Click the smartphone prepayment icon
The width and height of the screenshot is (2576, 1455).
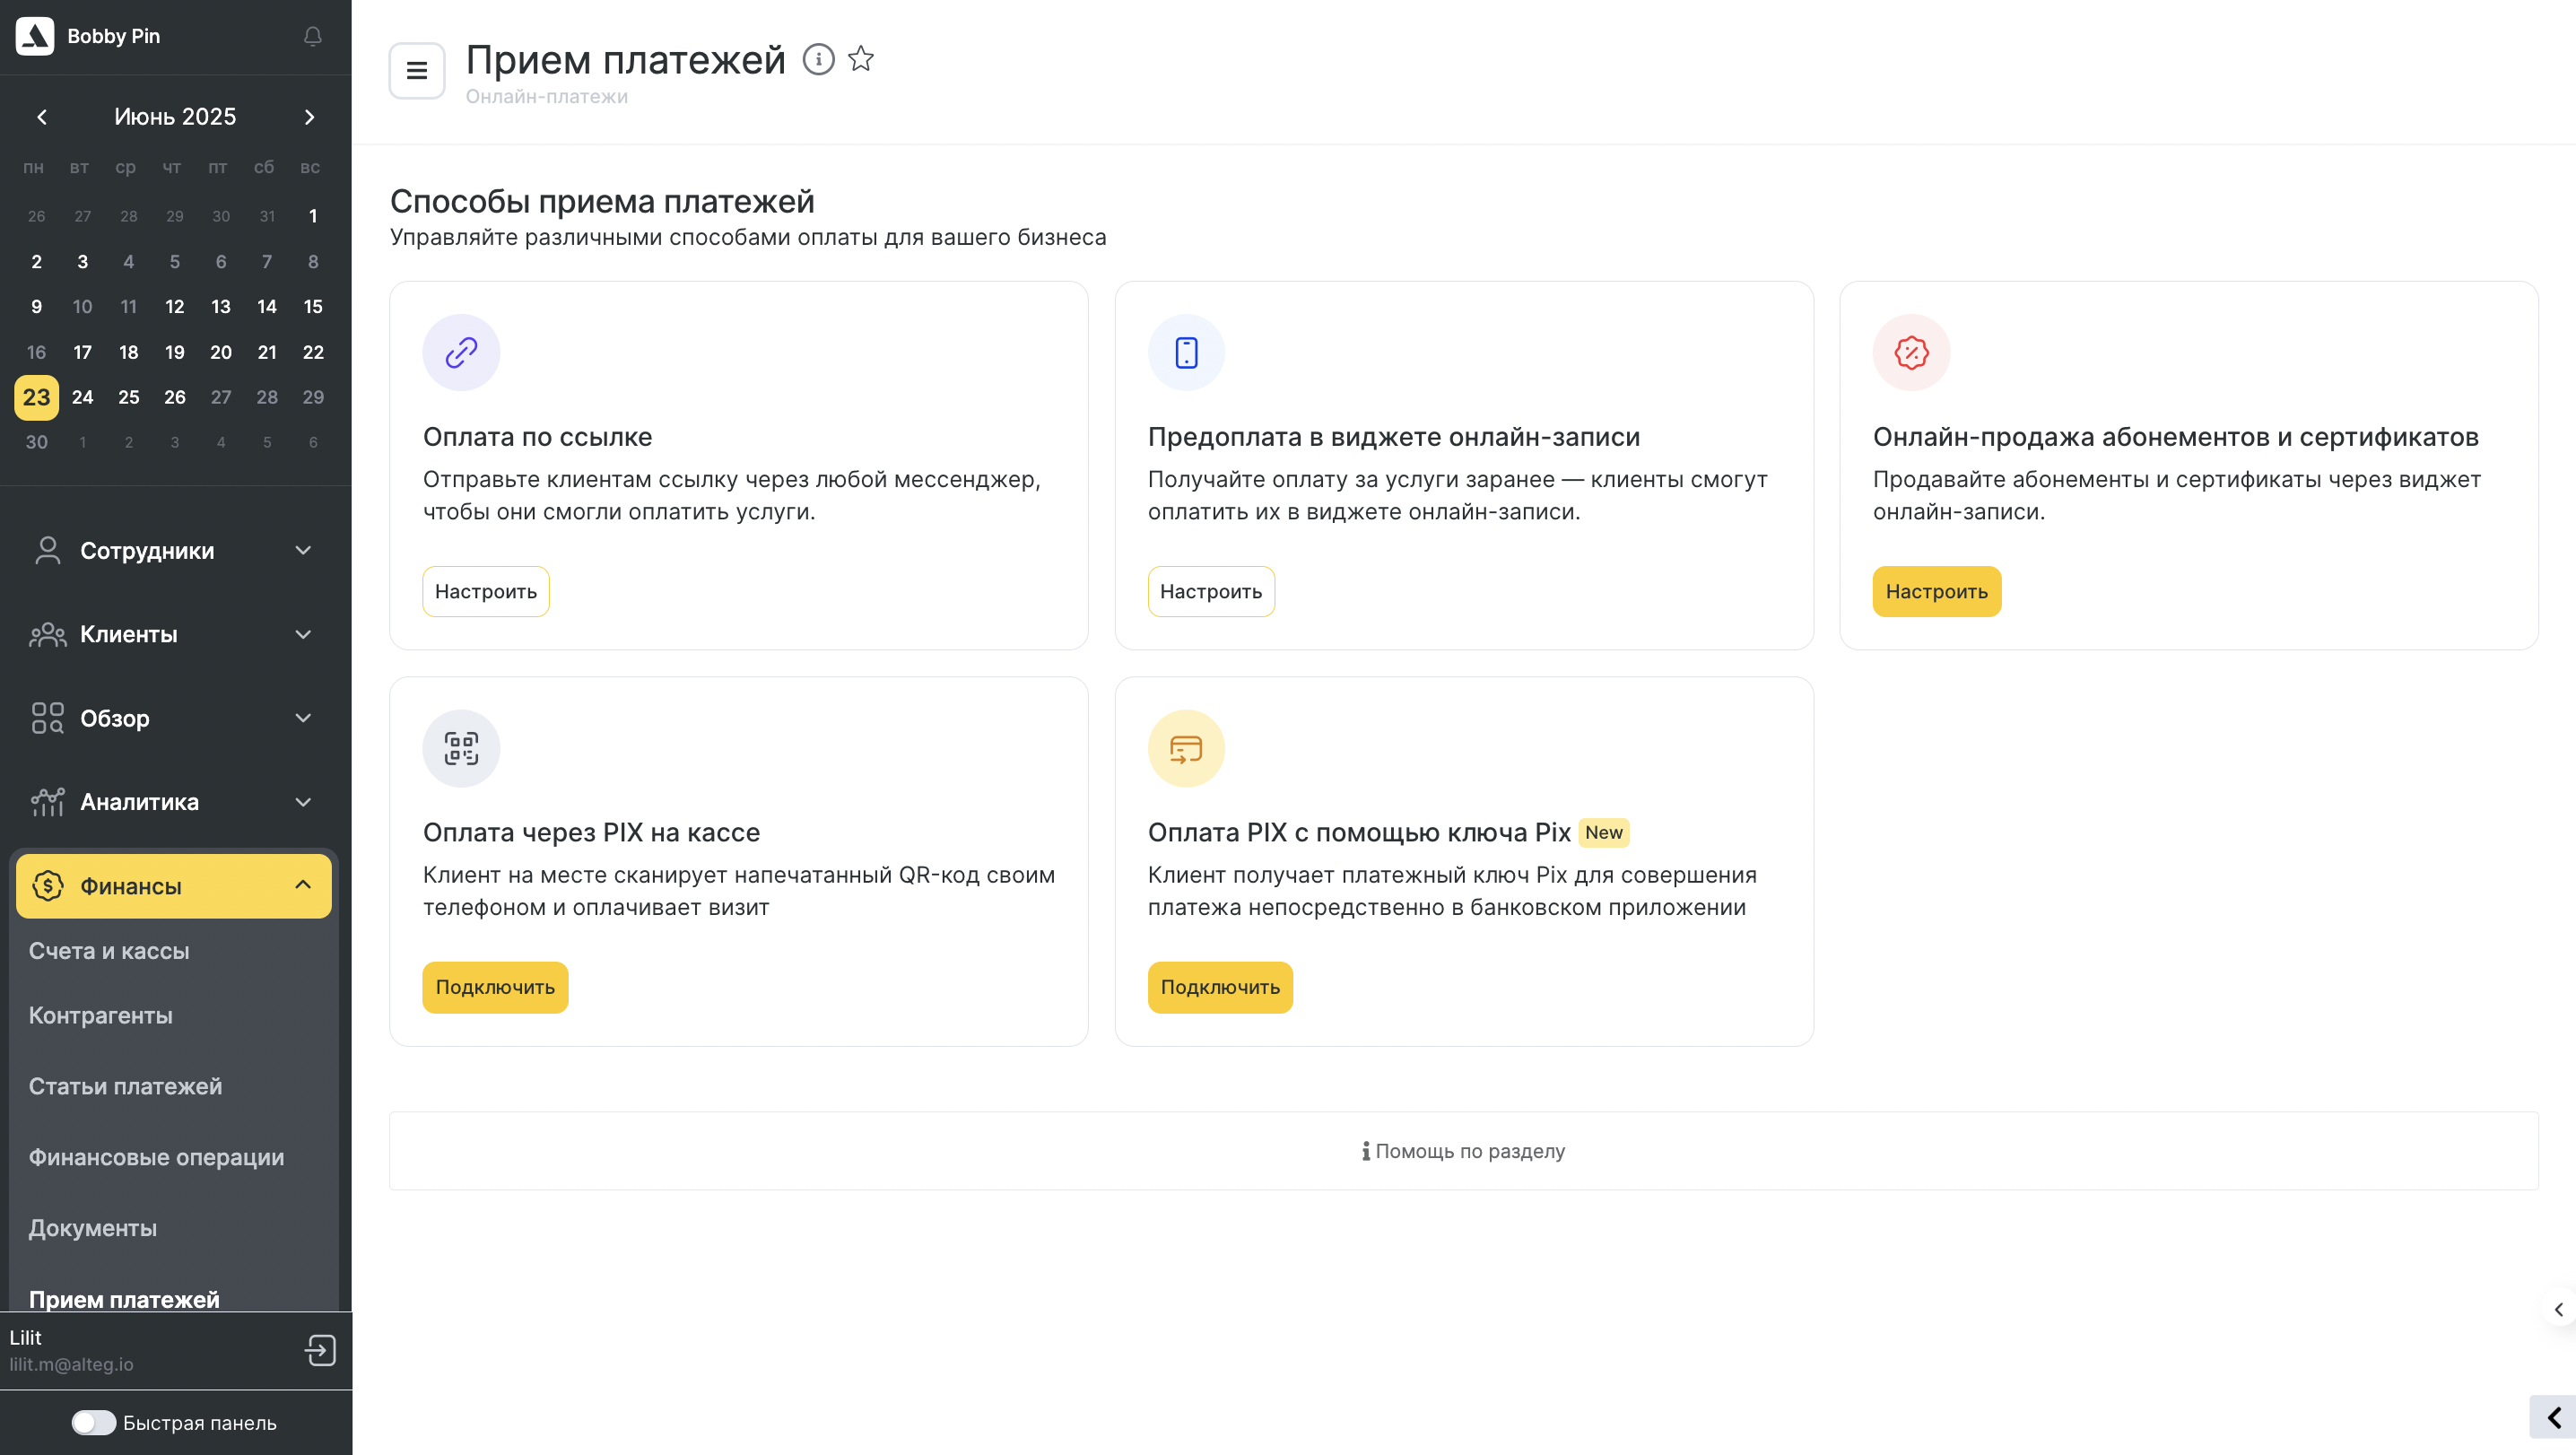[1186, 352]
